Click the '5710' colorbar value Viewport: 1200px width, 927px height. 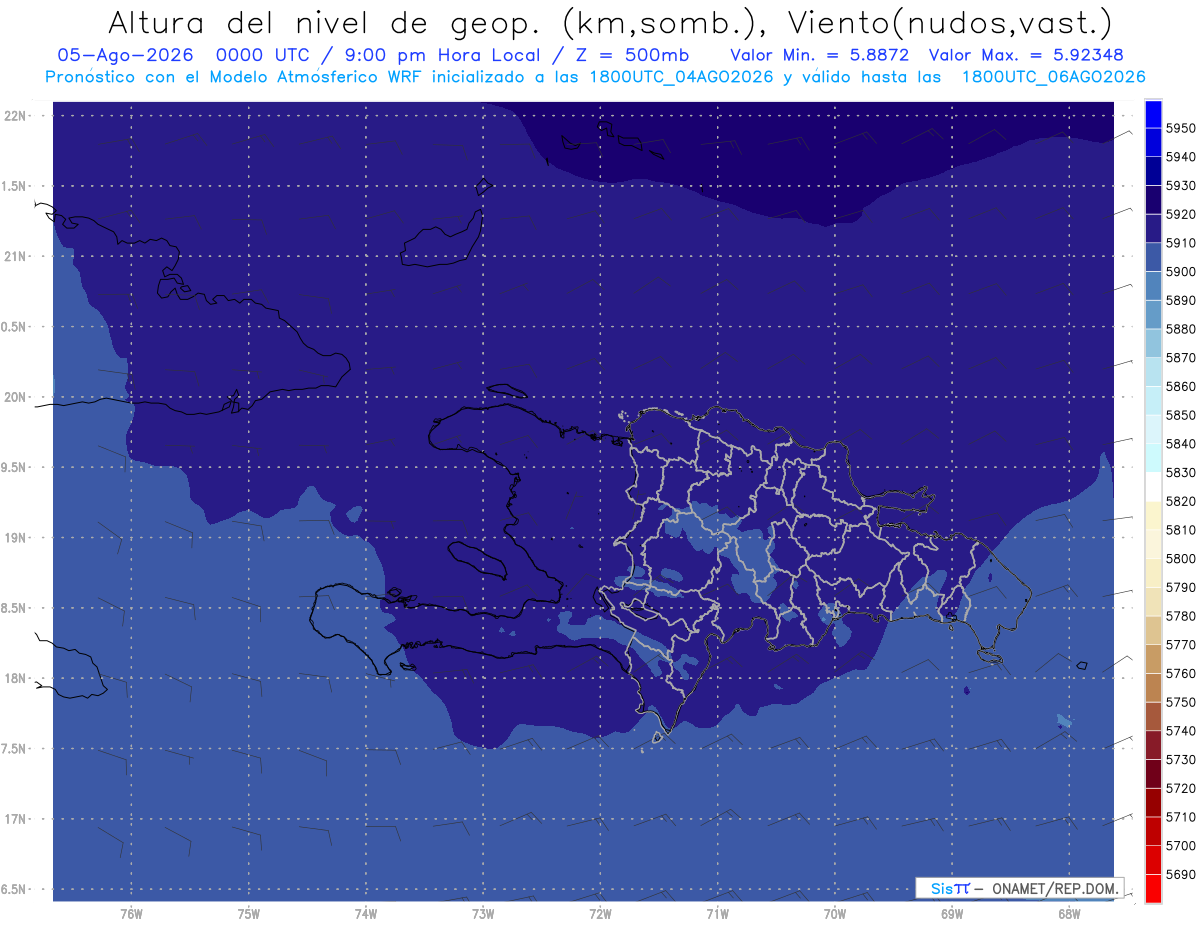coord(1180,817)
